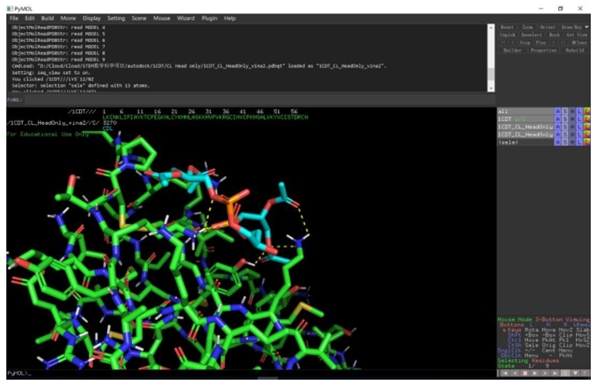Open Label (L) menu for 1CDT object
The width and height of the screenshot is (600, 385).
[579, 119]
